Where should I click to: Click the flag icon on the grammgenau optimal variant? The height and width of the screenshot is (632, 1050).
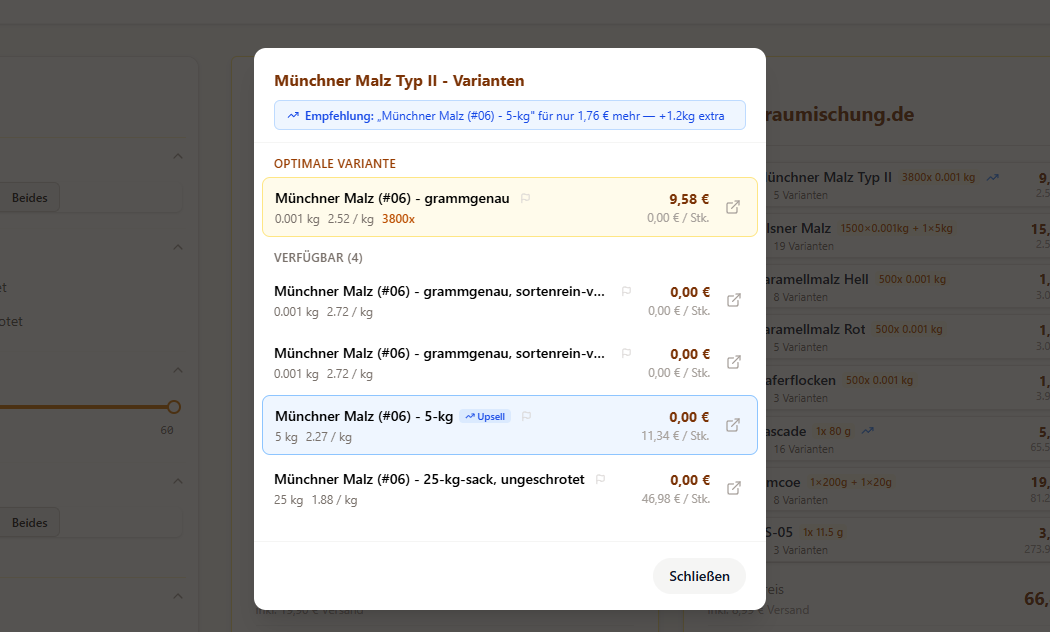(525, 198)
